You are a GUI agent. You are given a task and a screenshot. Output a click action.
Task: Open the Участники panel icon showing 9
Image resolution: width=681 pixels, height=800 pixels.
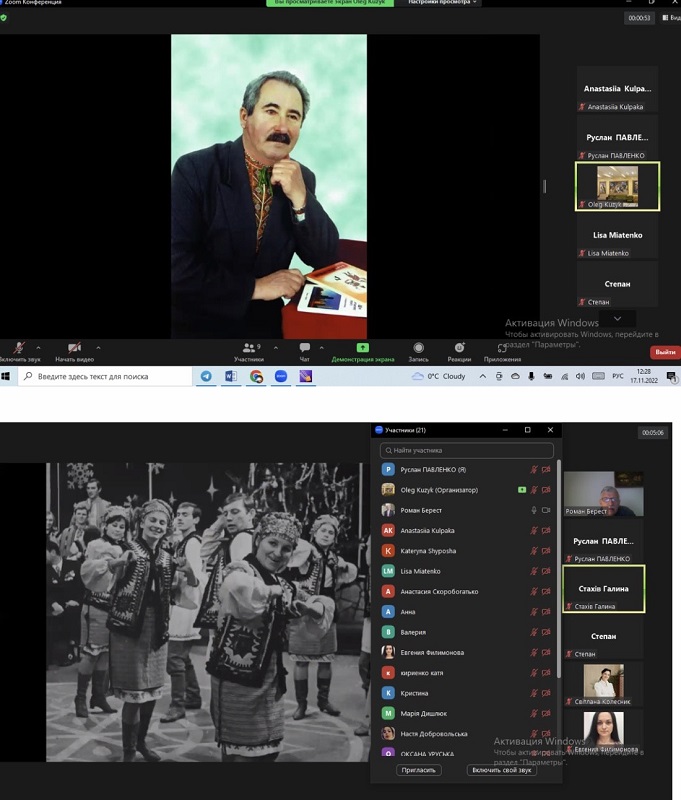pyautogui.click(x=249, y=348)
